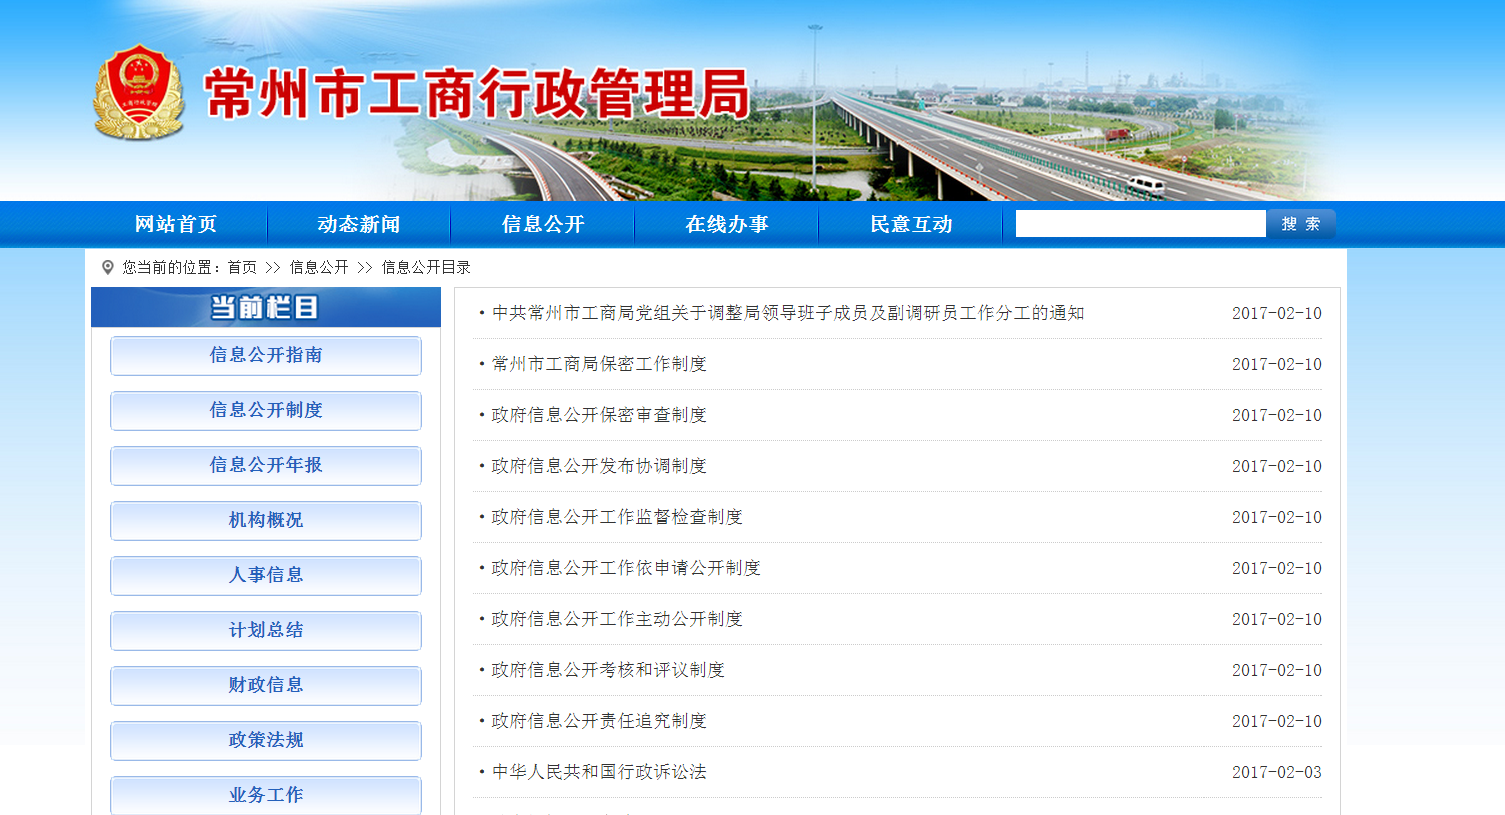Screen dimensions: 1505x815
Task: Click the search text input field
Action: point(1140,224)
